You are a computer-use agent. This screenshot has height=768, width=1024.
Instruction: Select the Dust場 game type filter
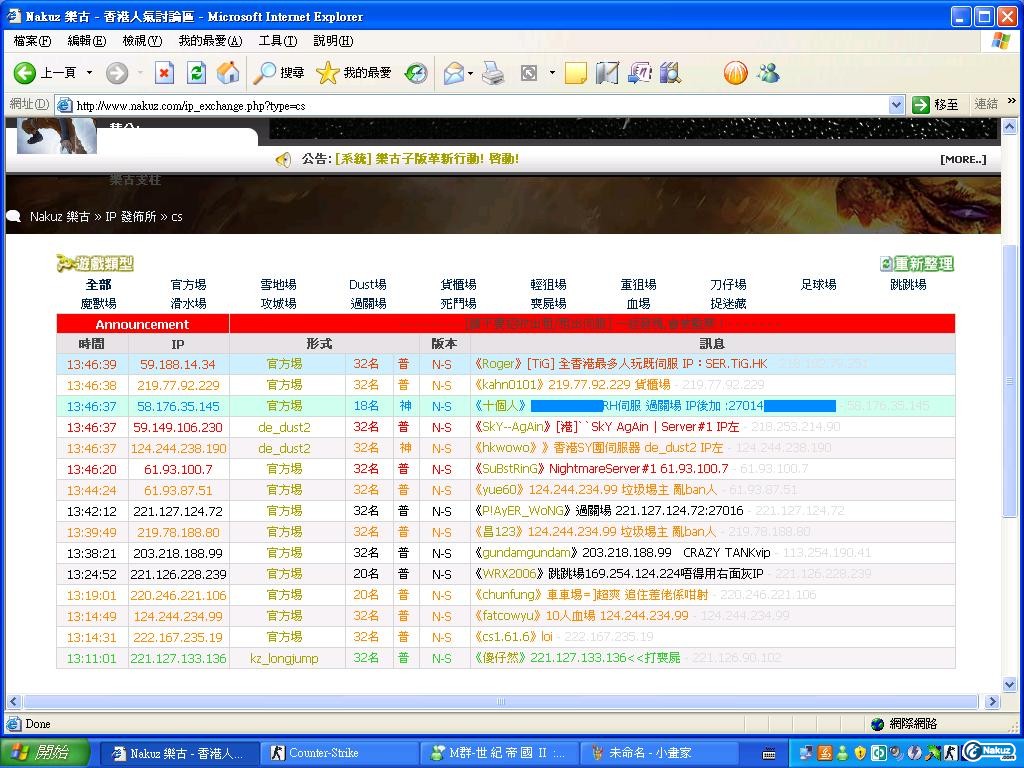click(x=368, y=285)
